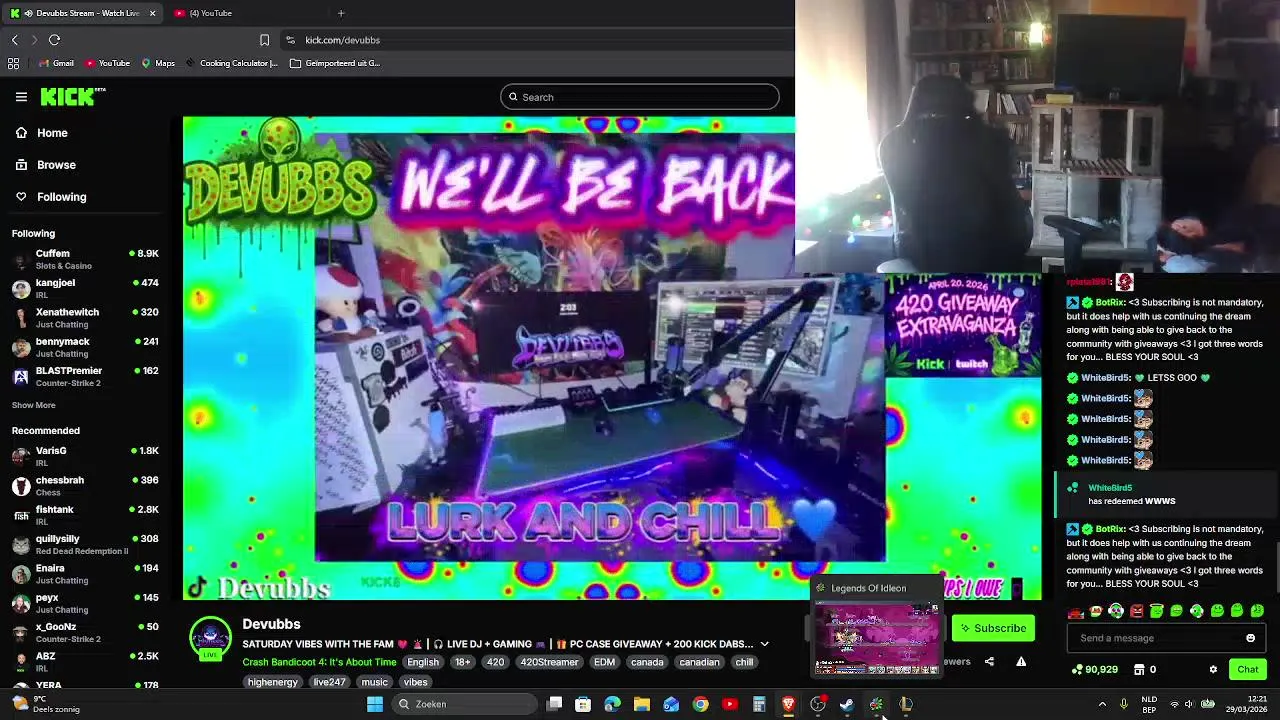Open the chat shop icon

(x=1139, y=669)
